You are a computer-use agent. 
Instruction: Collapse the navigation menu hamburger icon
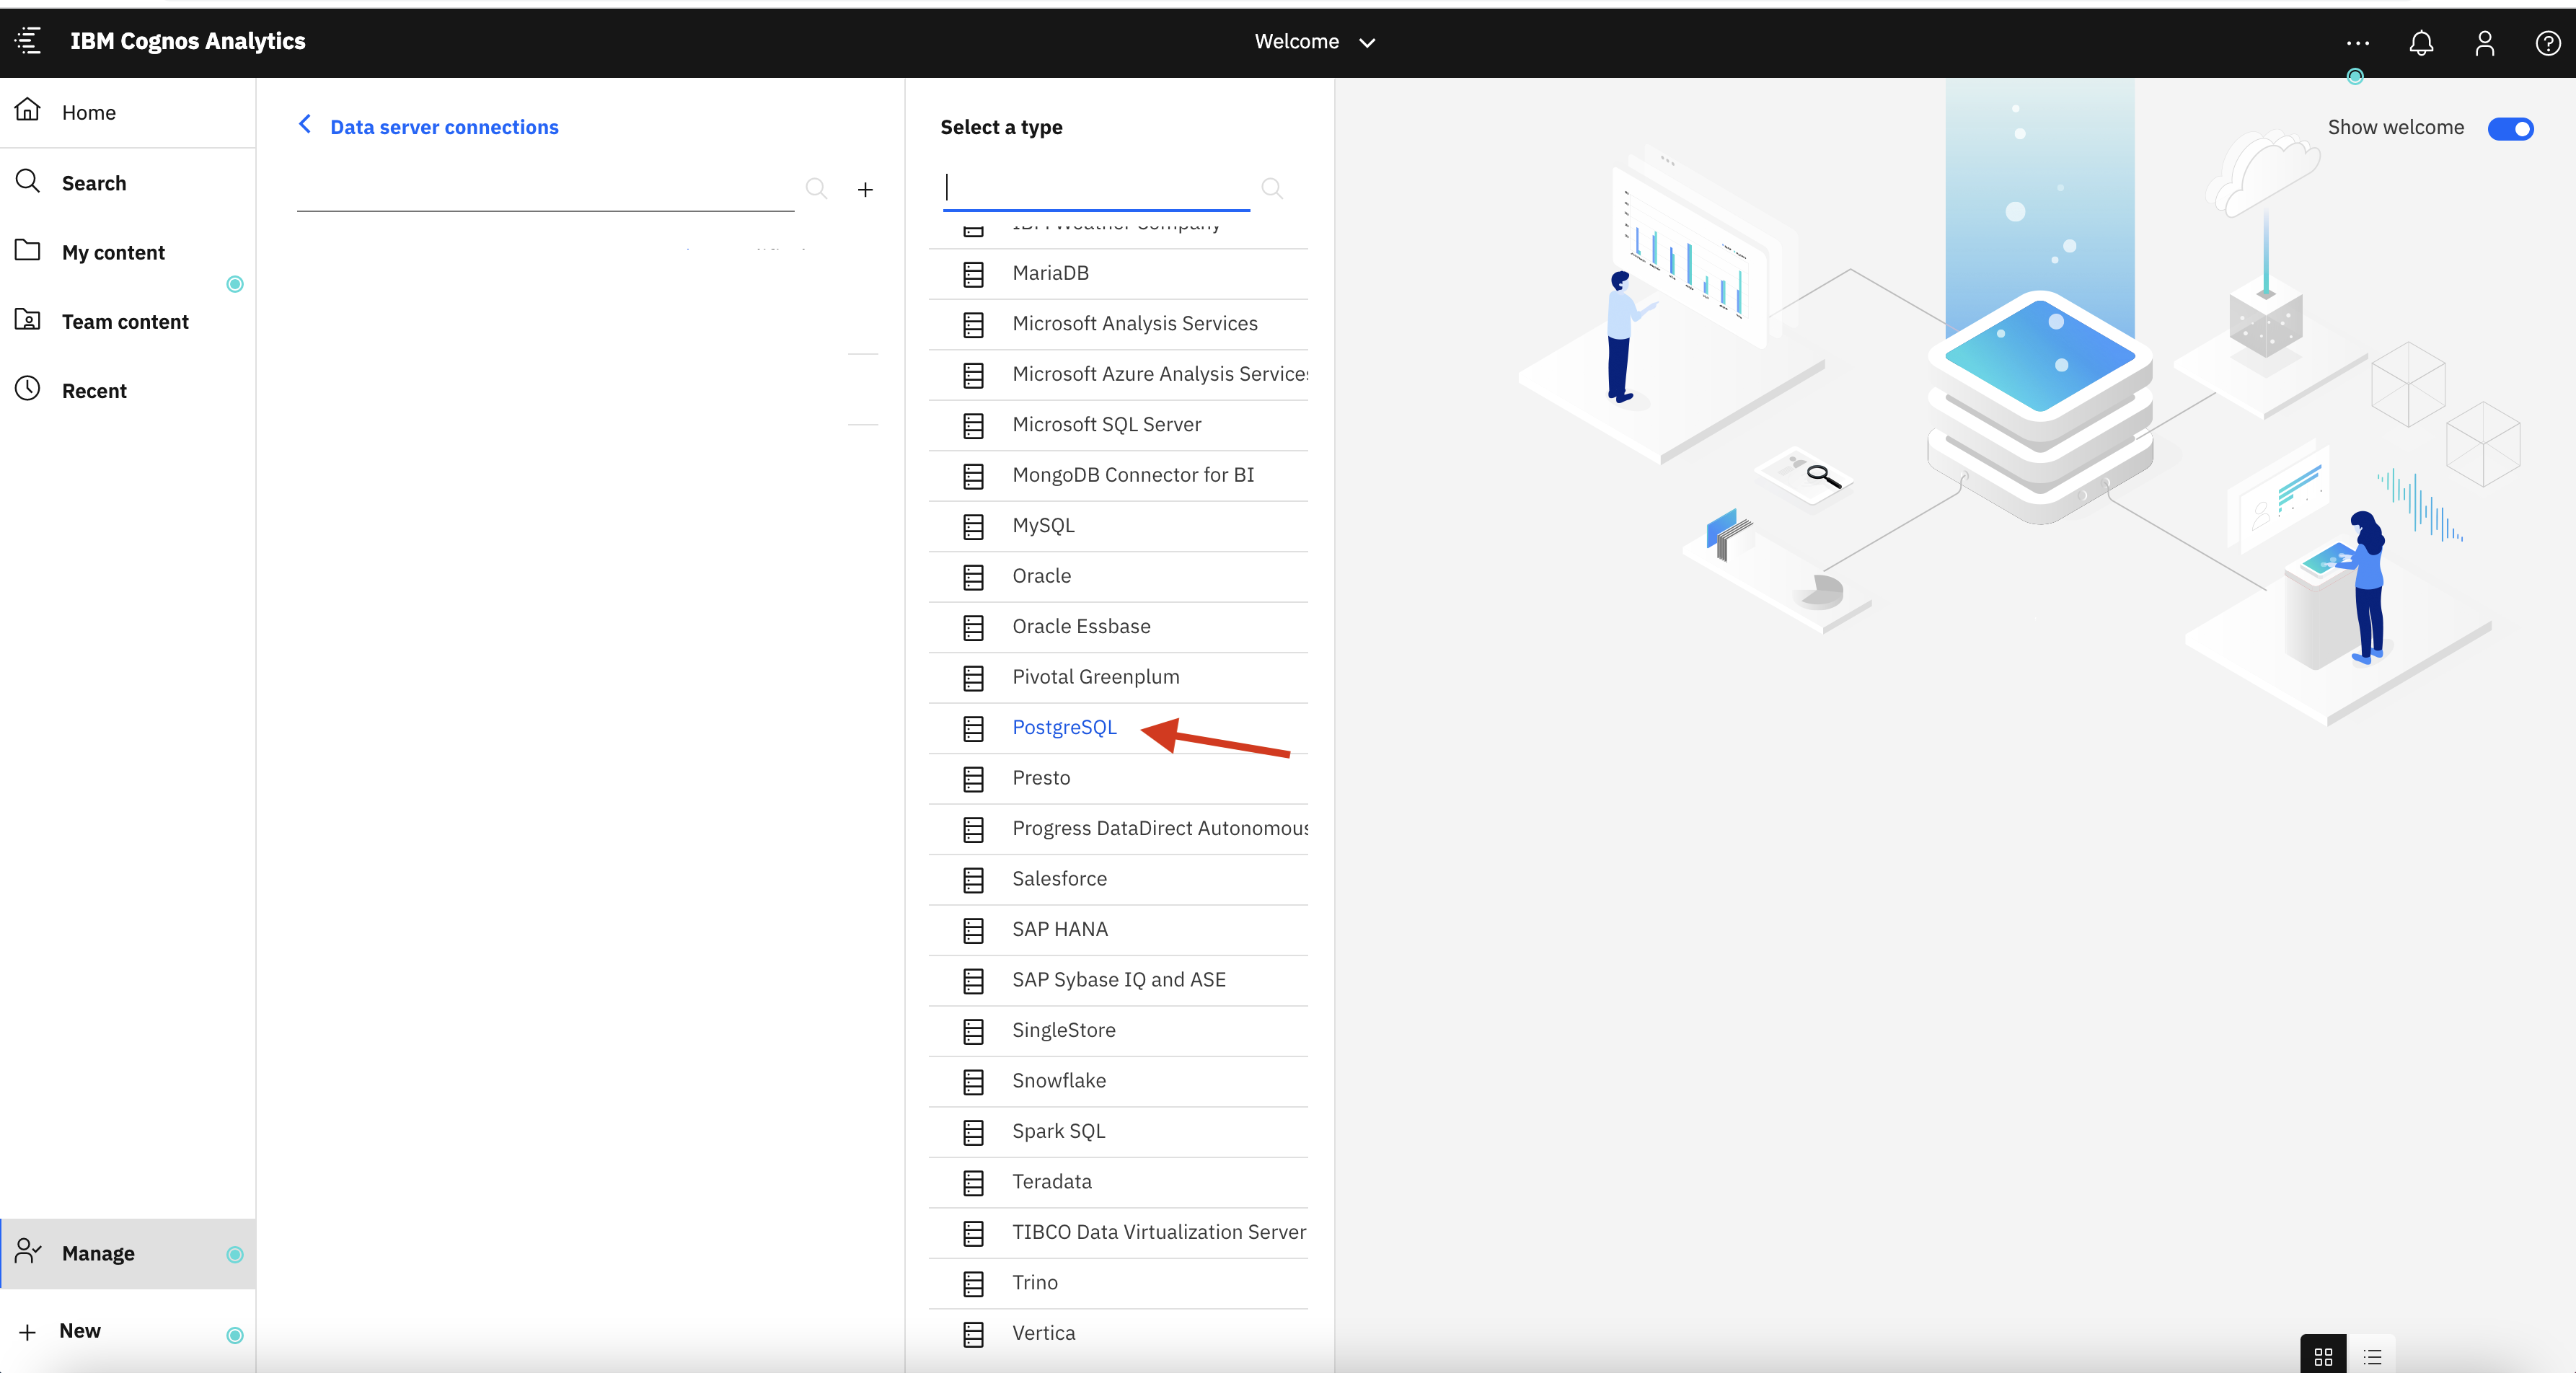pos(28,41)
